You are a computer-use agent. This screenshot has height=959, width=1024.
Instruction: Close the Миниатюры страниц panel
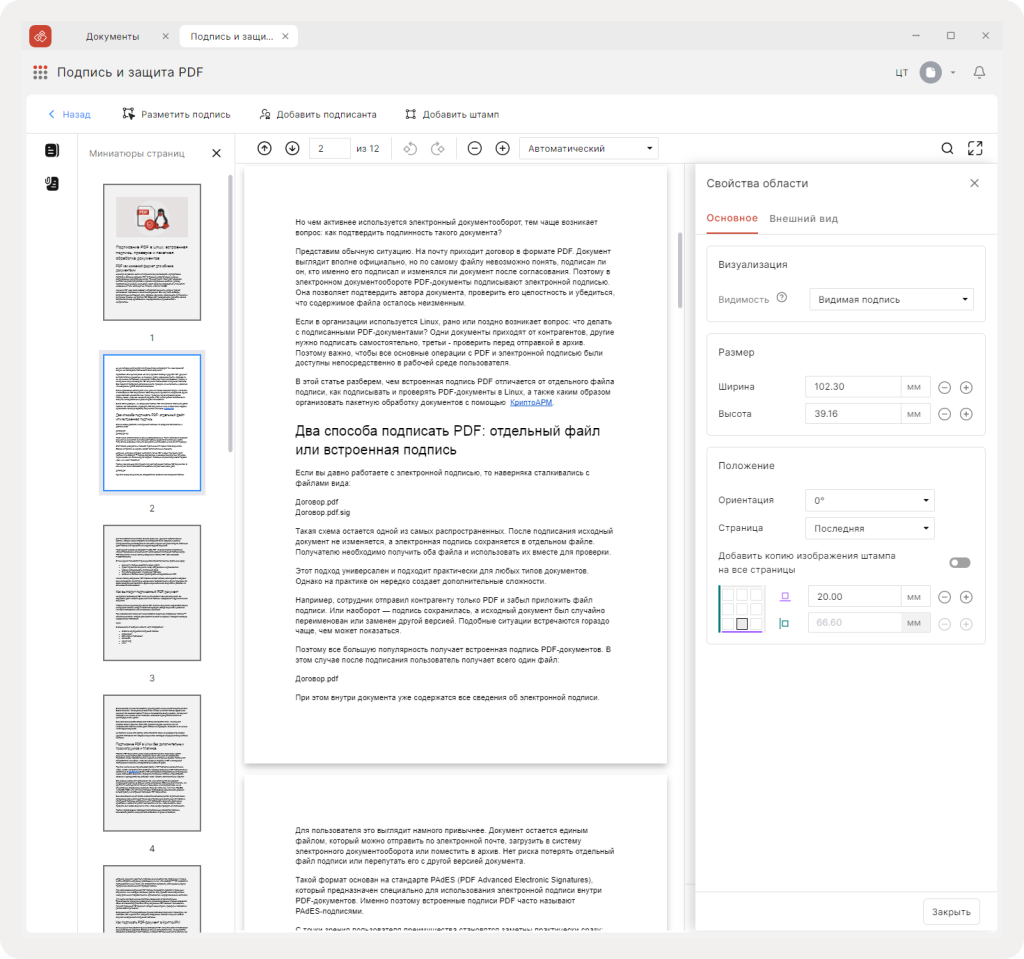coord(217,154)
